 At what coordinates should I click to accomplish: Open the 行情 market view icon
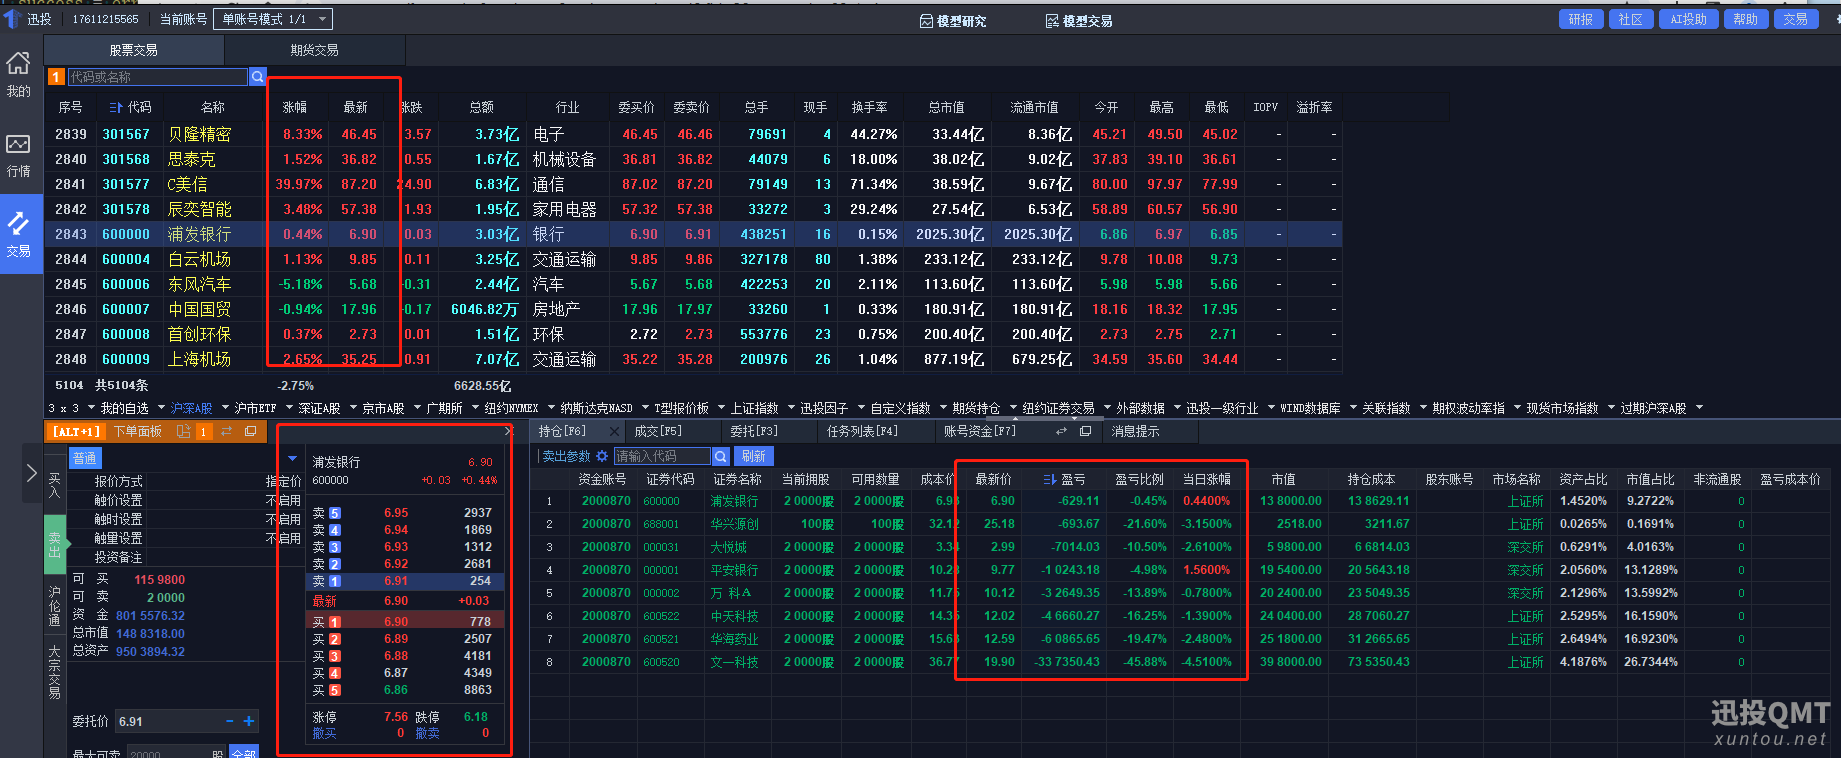click(19, 144)
